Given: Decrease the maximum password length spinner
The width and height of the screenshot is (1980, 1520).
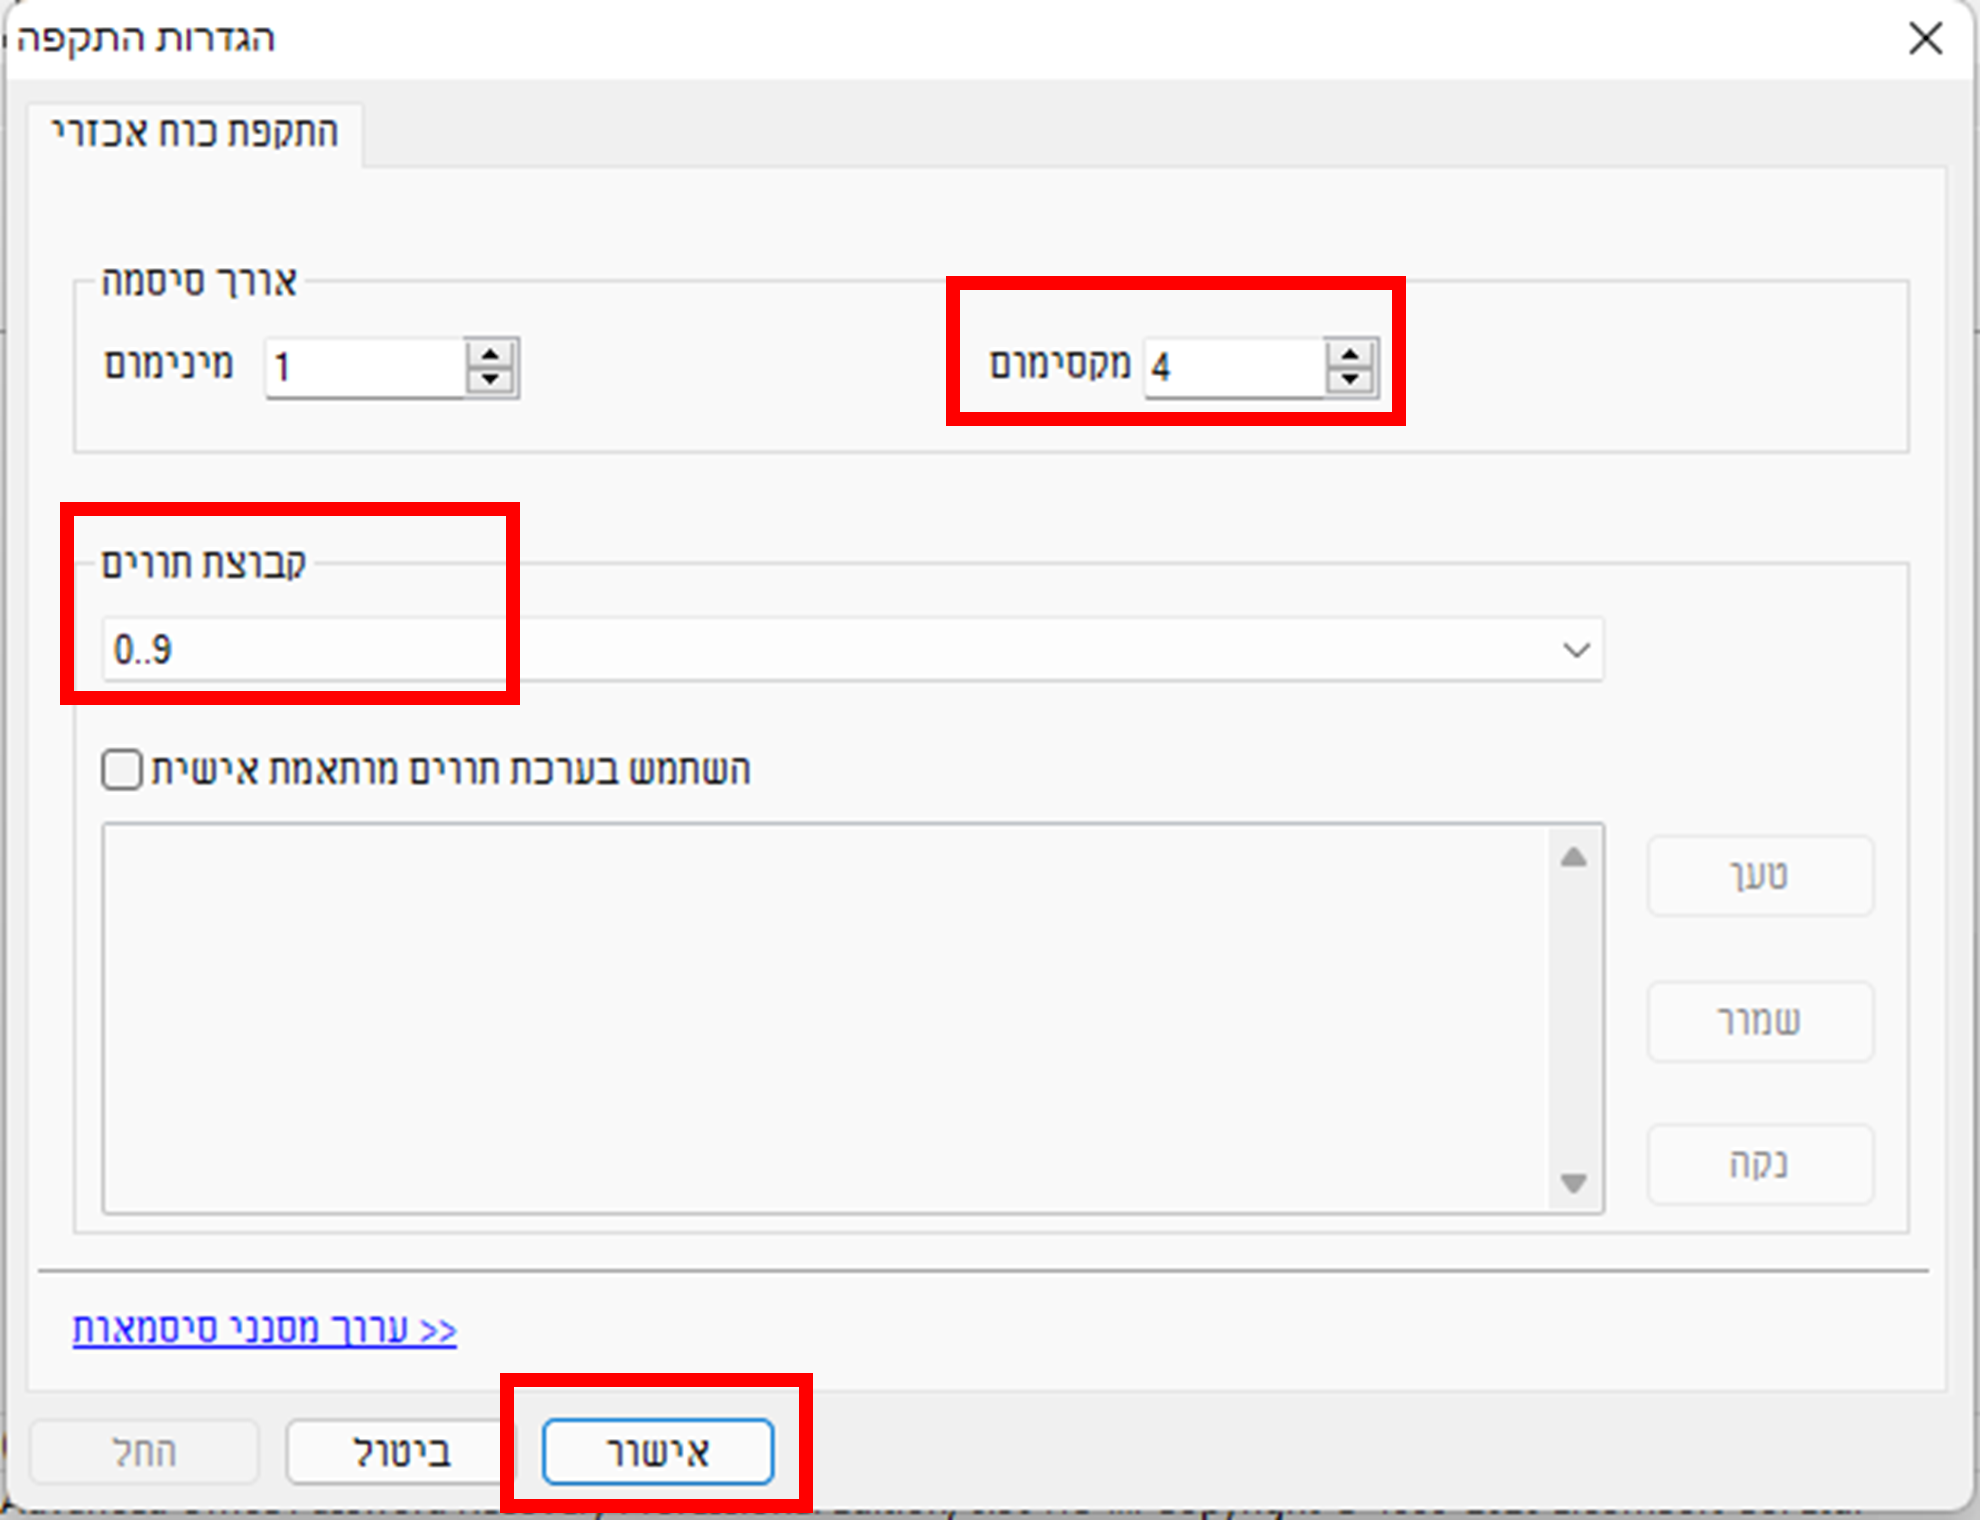Looking at the screenshot, I should tap(1350, 380).
